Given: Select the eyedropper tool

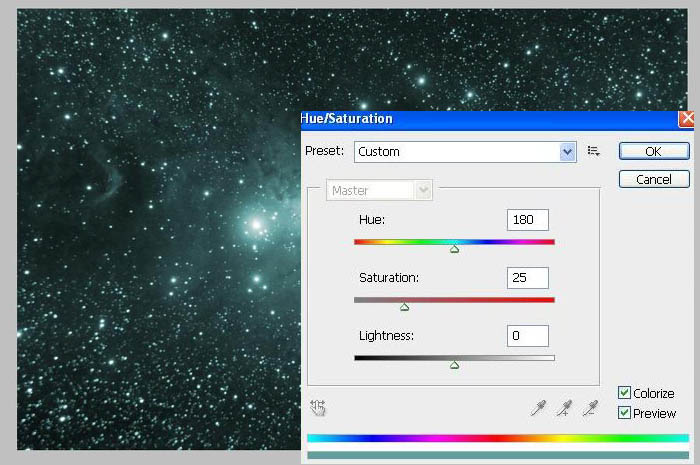Looking at the screenshot, I should pos(538,408).
